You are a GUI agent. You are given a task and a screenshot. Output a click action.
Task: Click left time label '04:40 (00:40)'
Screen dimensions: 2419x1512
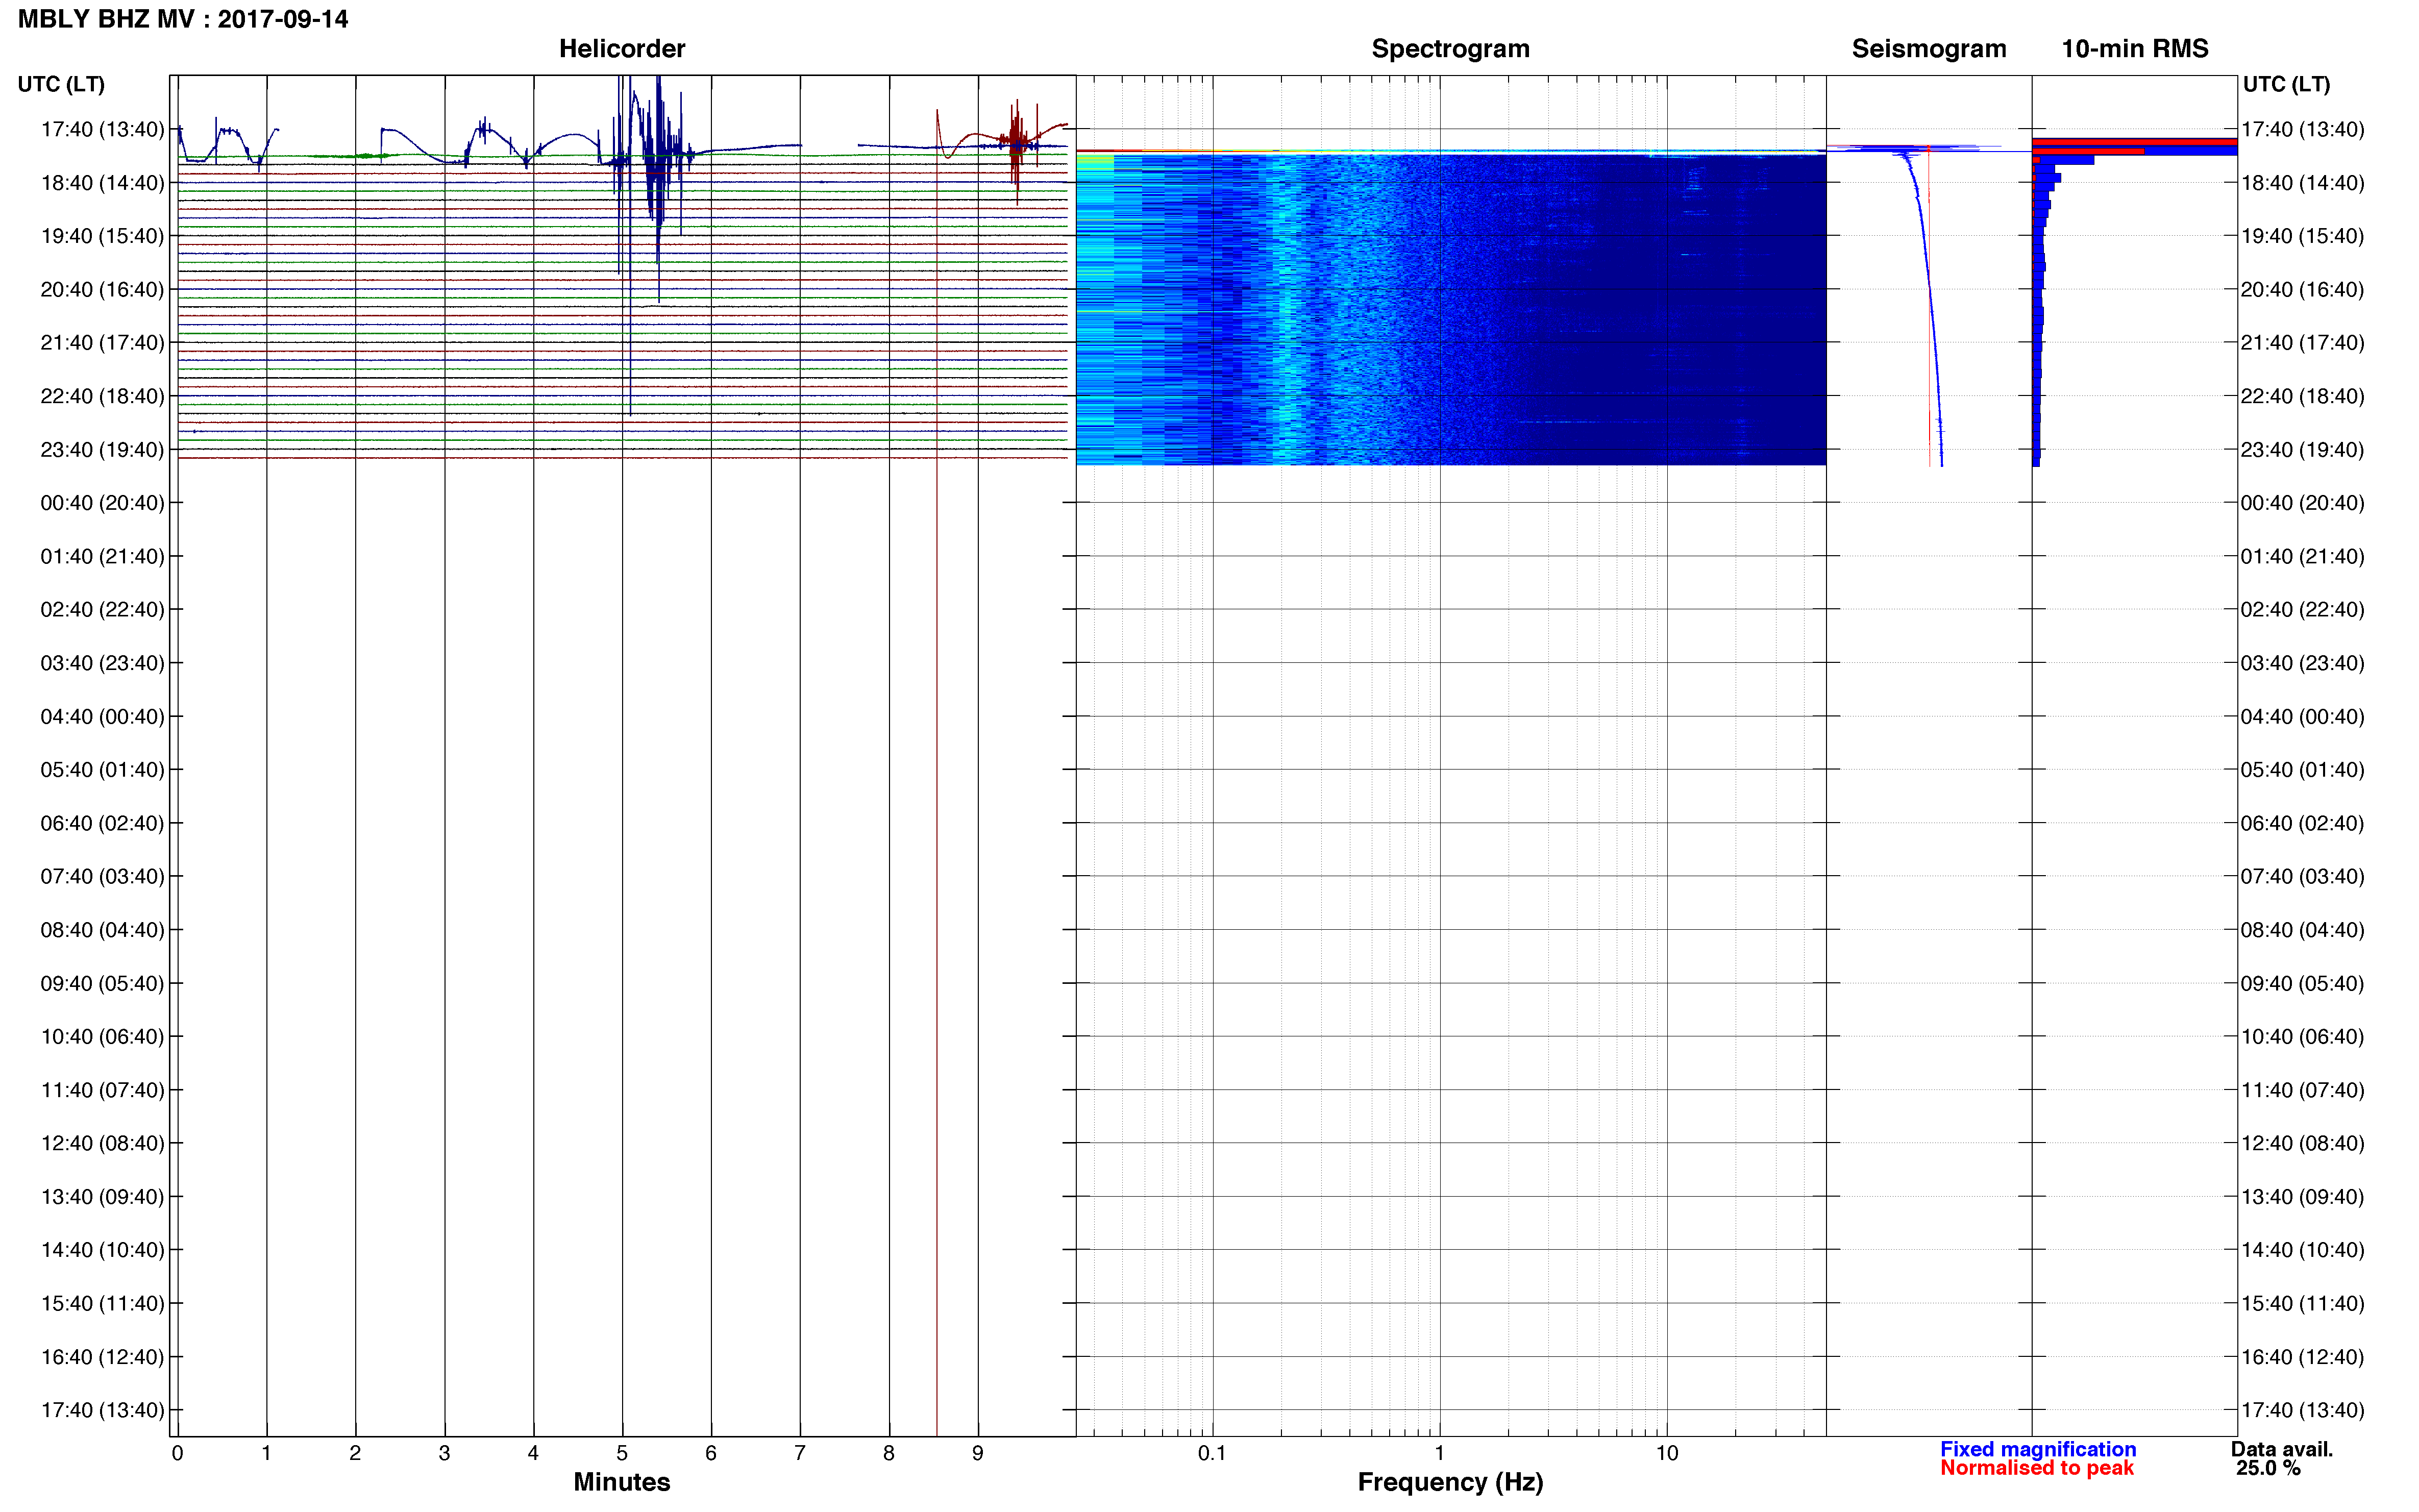coord(102,717)
